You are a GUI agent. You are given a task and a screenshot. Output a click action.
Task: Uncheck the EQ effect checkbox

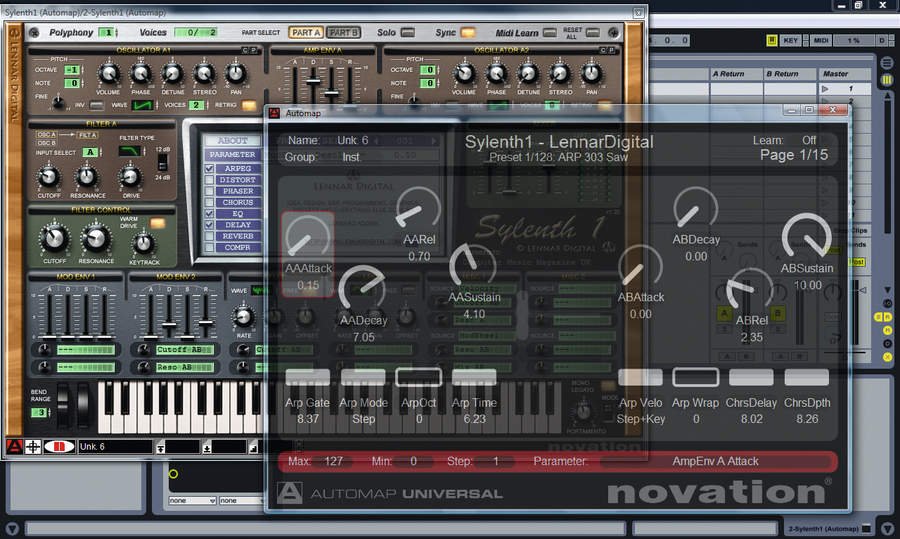coord(210,214)
